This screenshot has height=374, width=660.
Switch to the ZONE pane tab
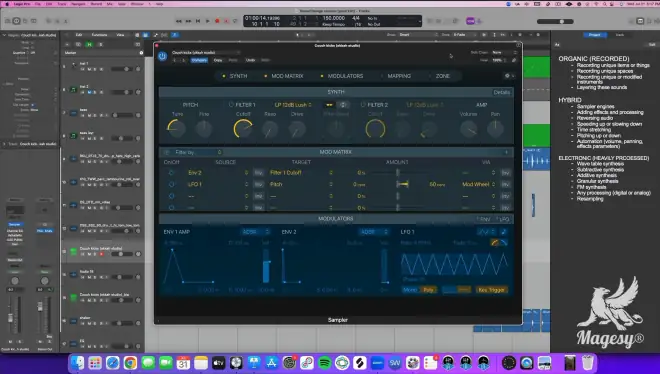click(443, 76)
